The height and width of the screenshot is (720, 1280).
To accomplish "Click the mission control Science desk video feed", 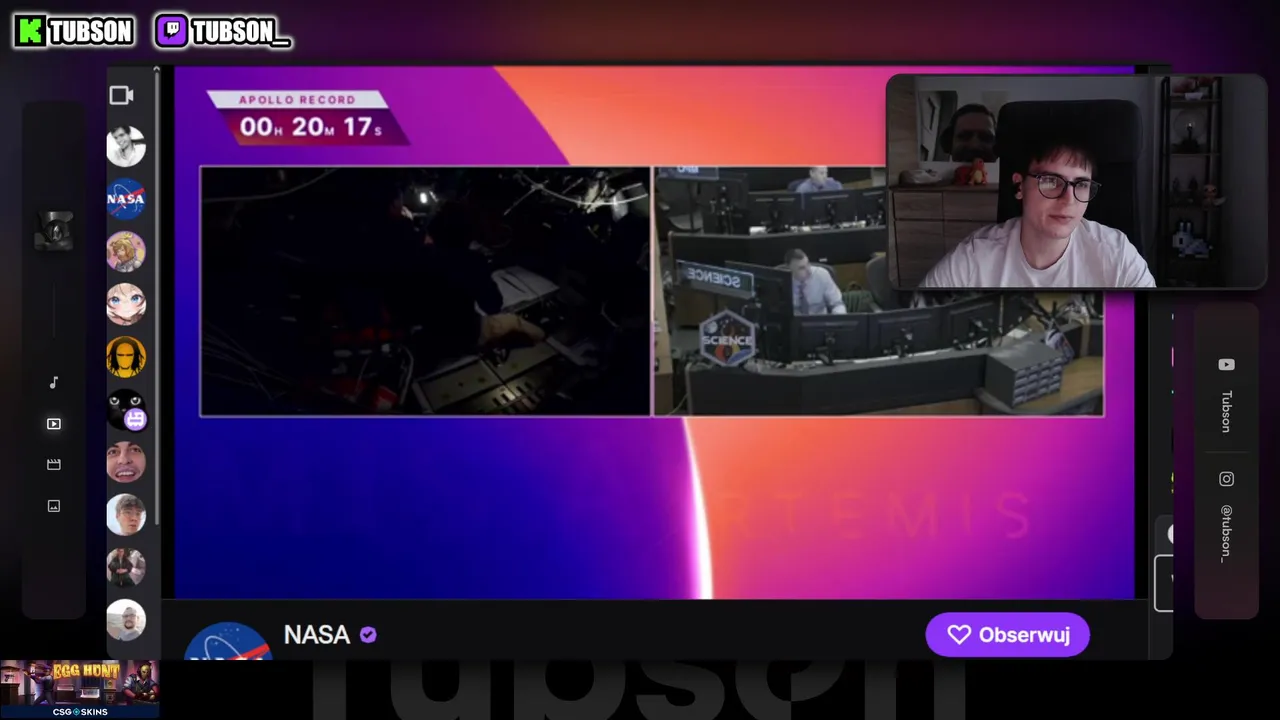I will 878,291.
